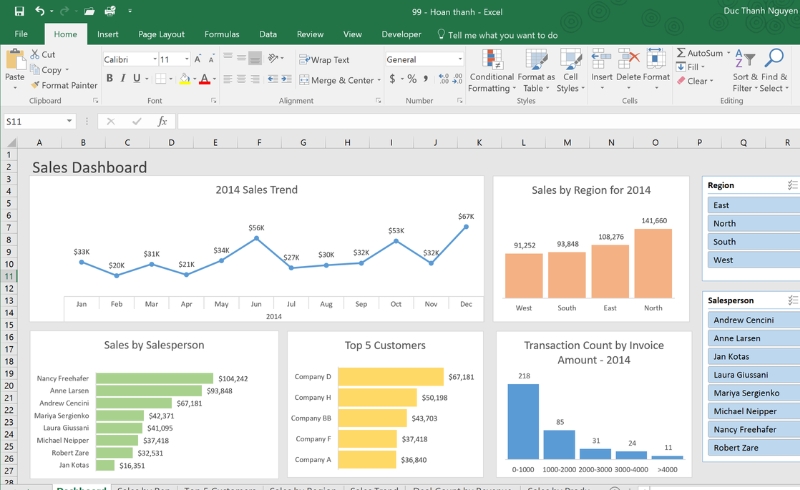Click the Insert Function fx icon
800x490 pixels.
tap(162, 121)
